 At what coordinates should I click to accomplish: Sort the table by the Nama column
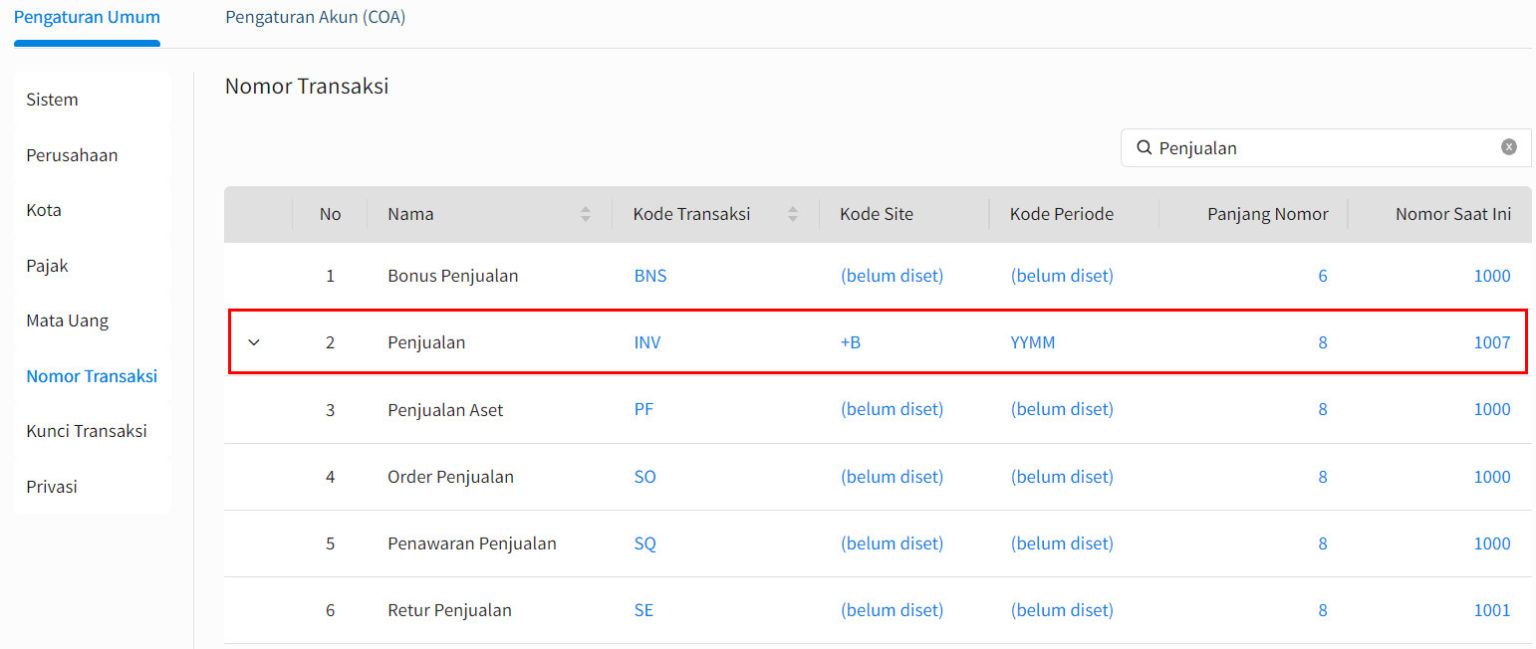(585, 213)
